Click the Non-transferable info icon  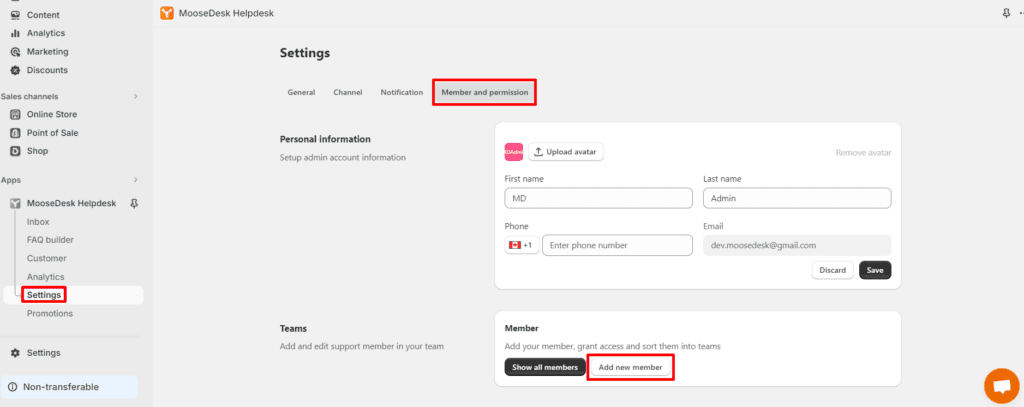(12, 387)
